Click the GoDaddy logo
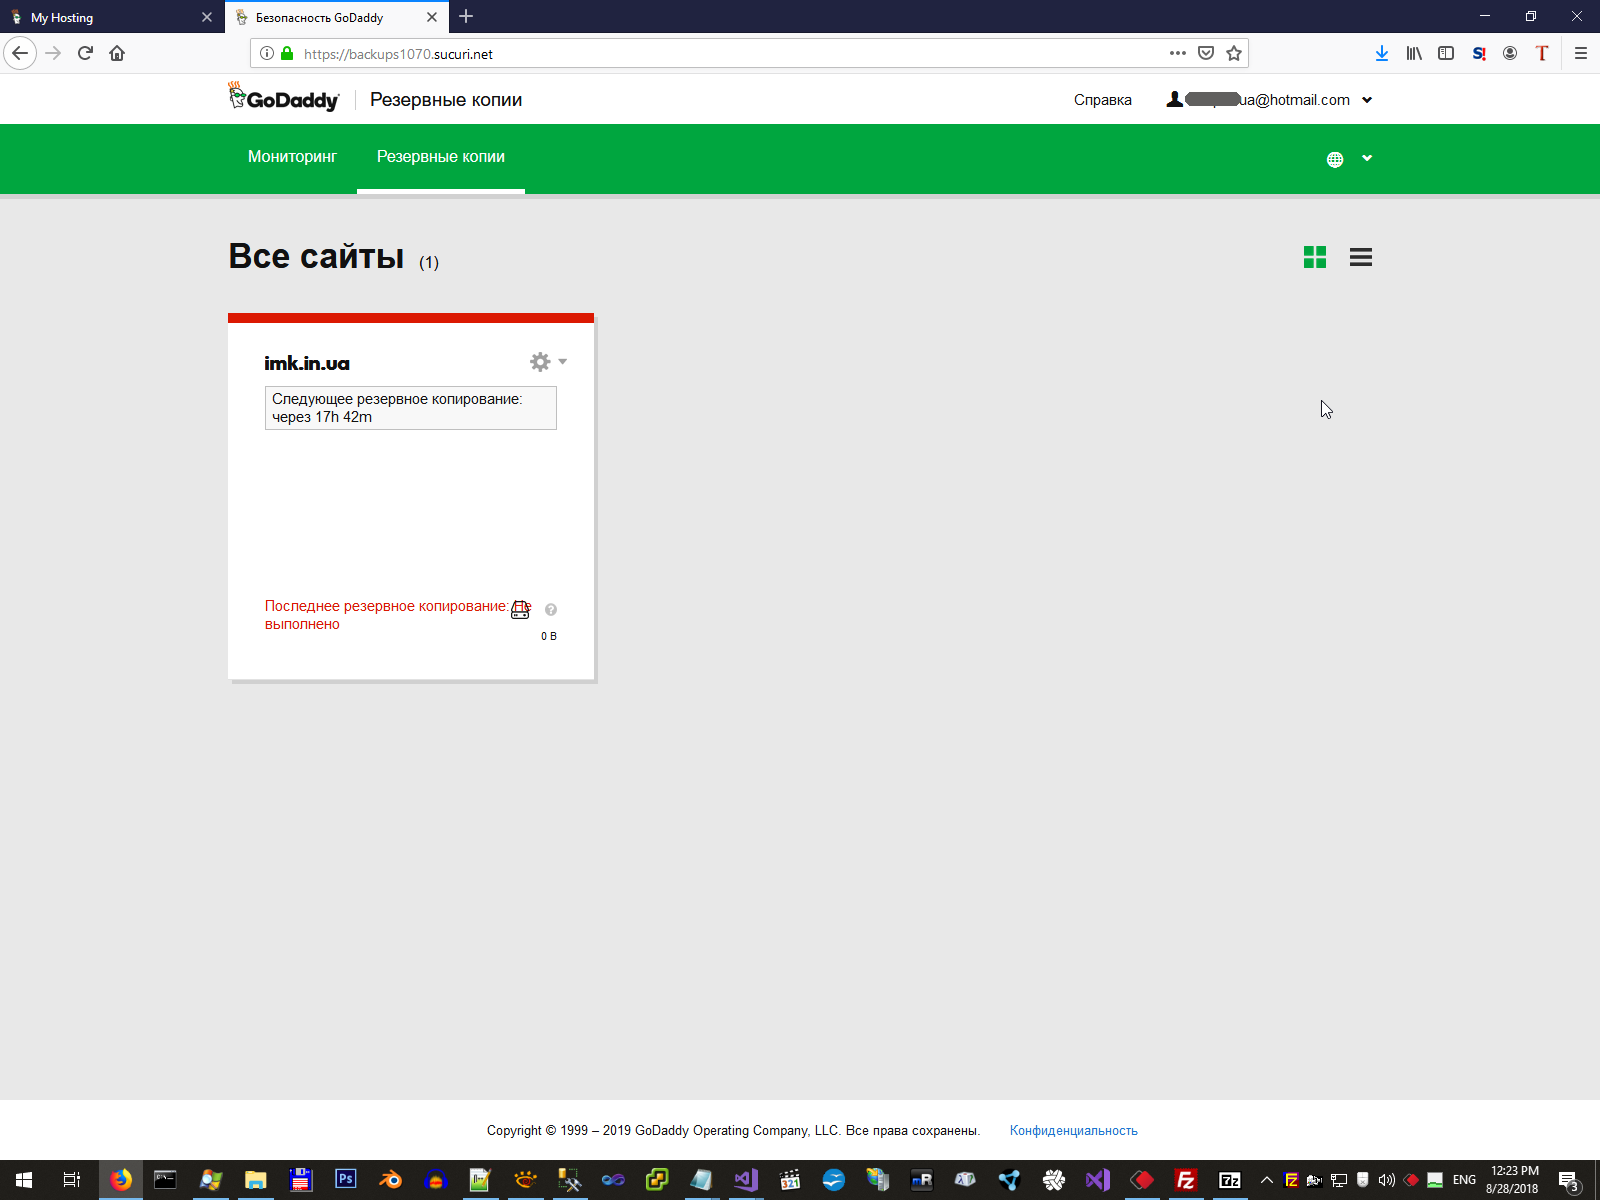Screen dimensions: 1600x1200 [284, 97]
